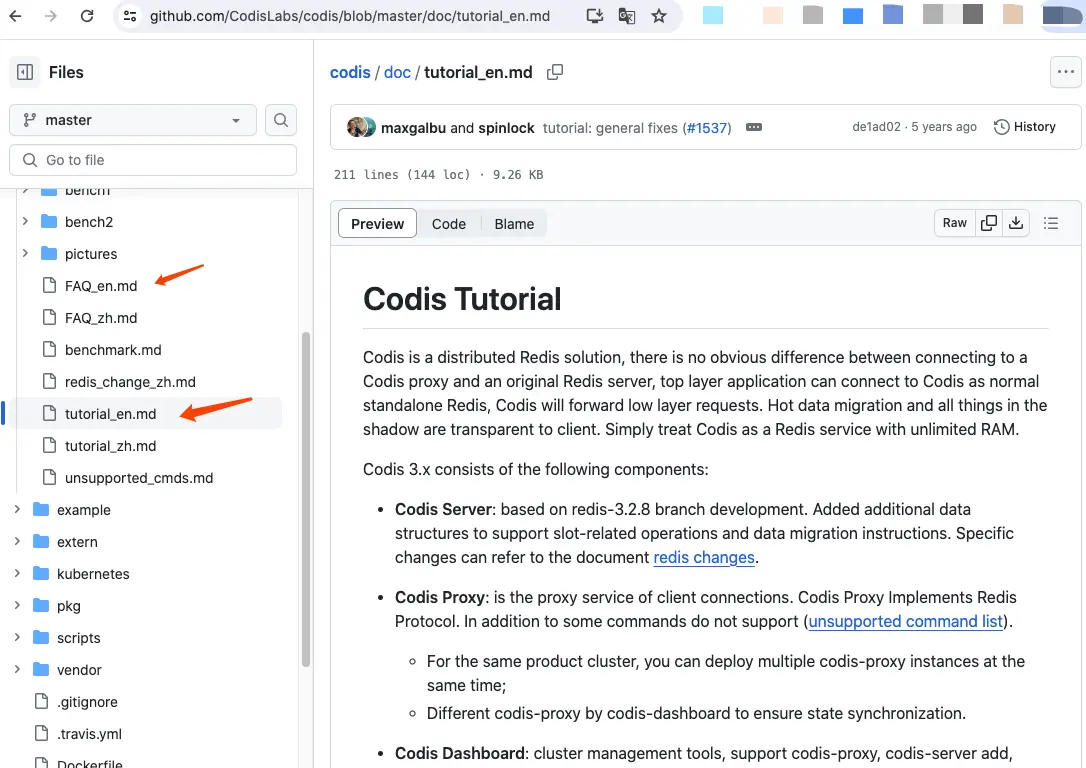Expand the scripts folder chevron
The height and width of the screenshot is (768, 1086).
click(x=17, y=637)
